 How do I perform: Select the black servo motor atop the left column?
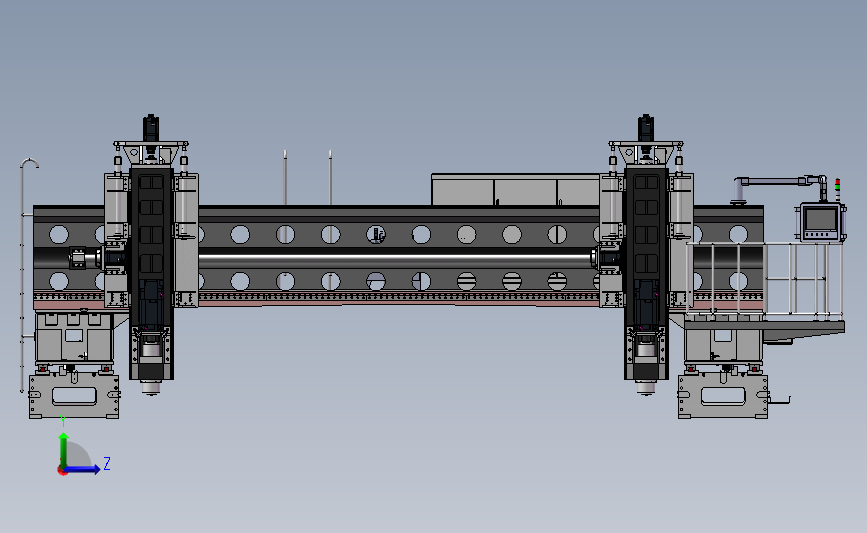point(151,128)
